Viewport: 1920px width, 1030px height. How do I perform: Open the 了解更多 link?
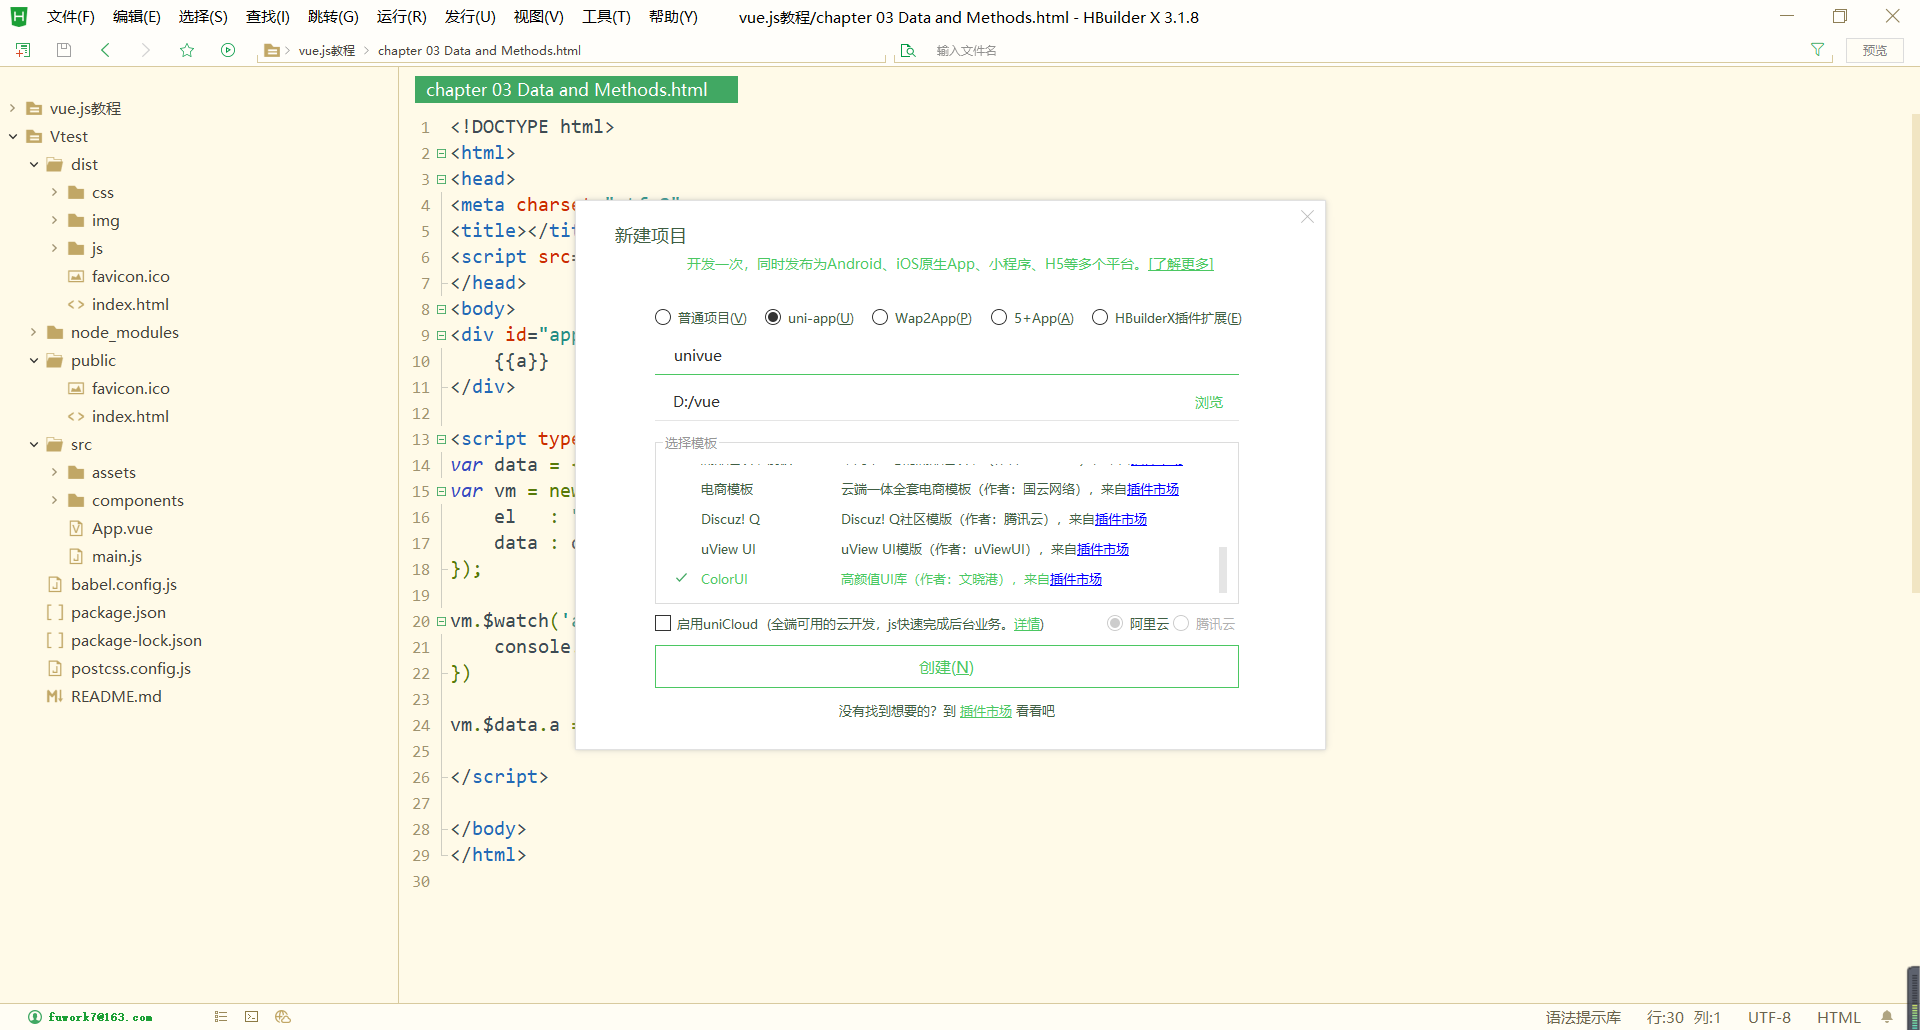1181,264
